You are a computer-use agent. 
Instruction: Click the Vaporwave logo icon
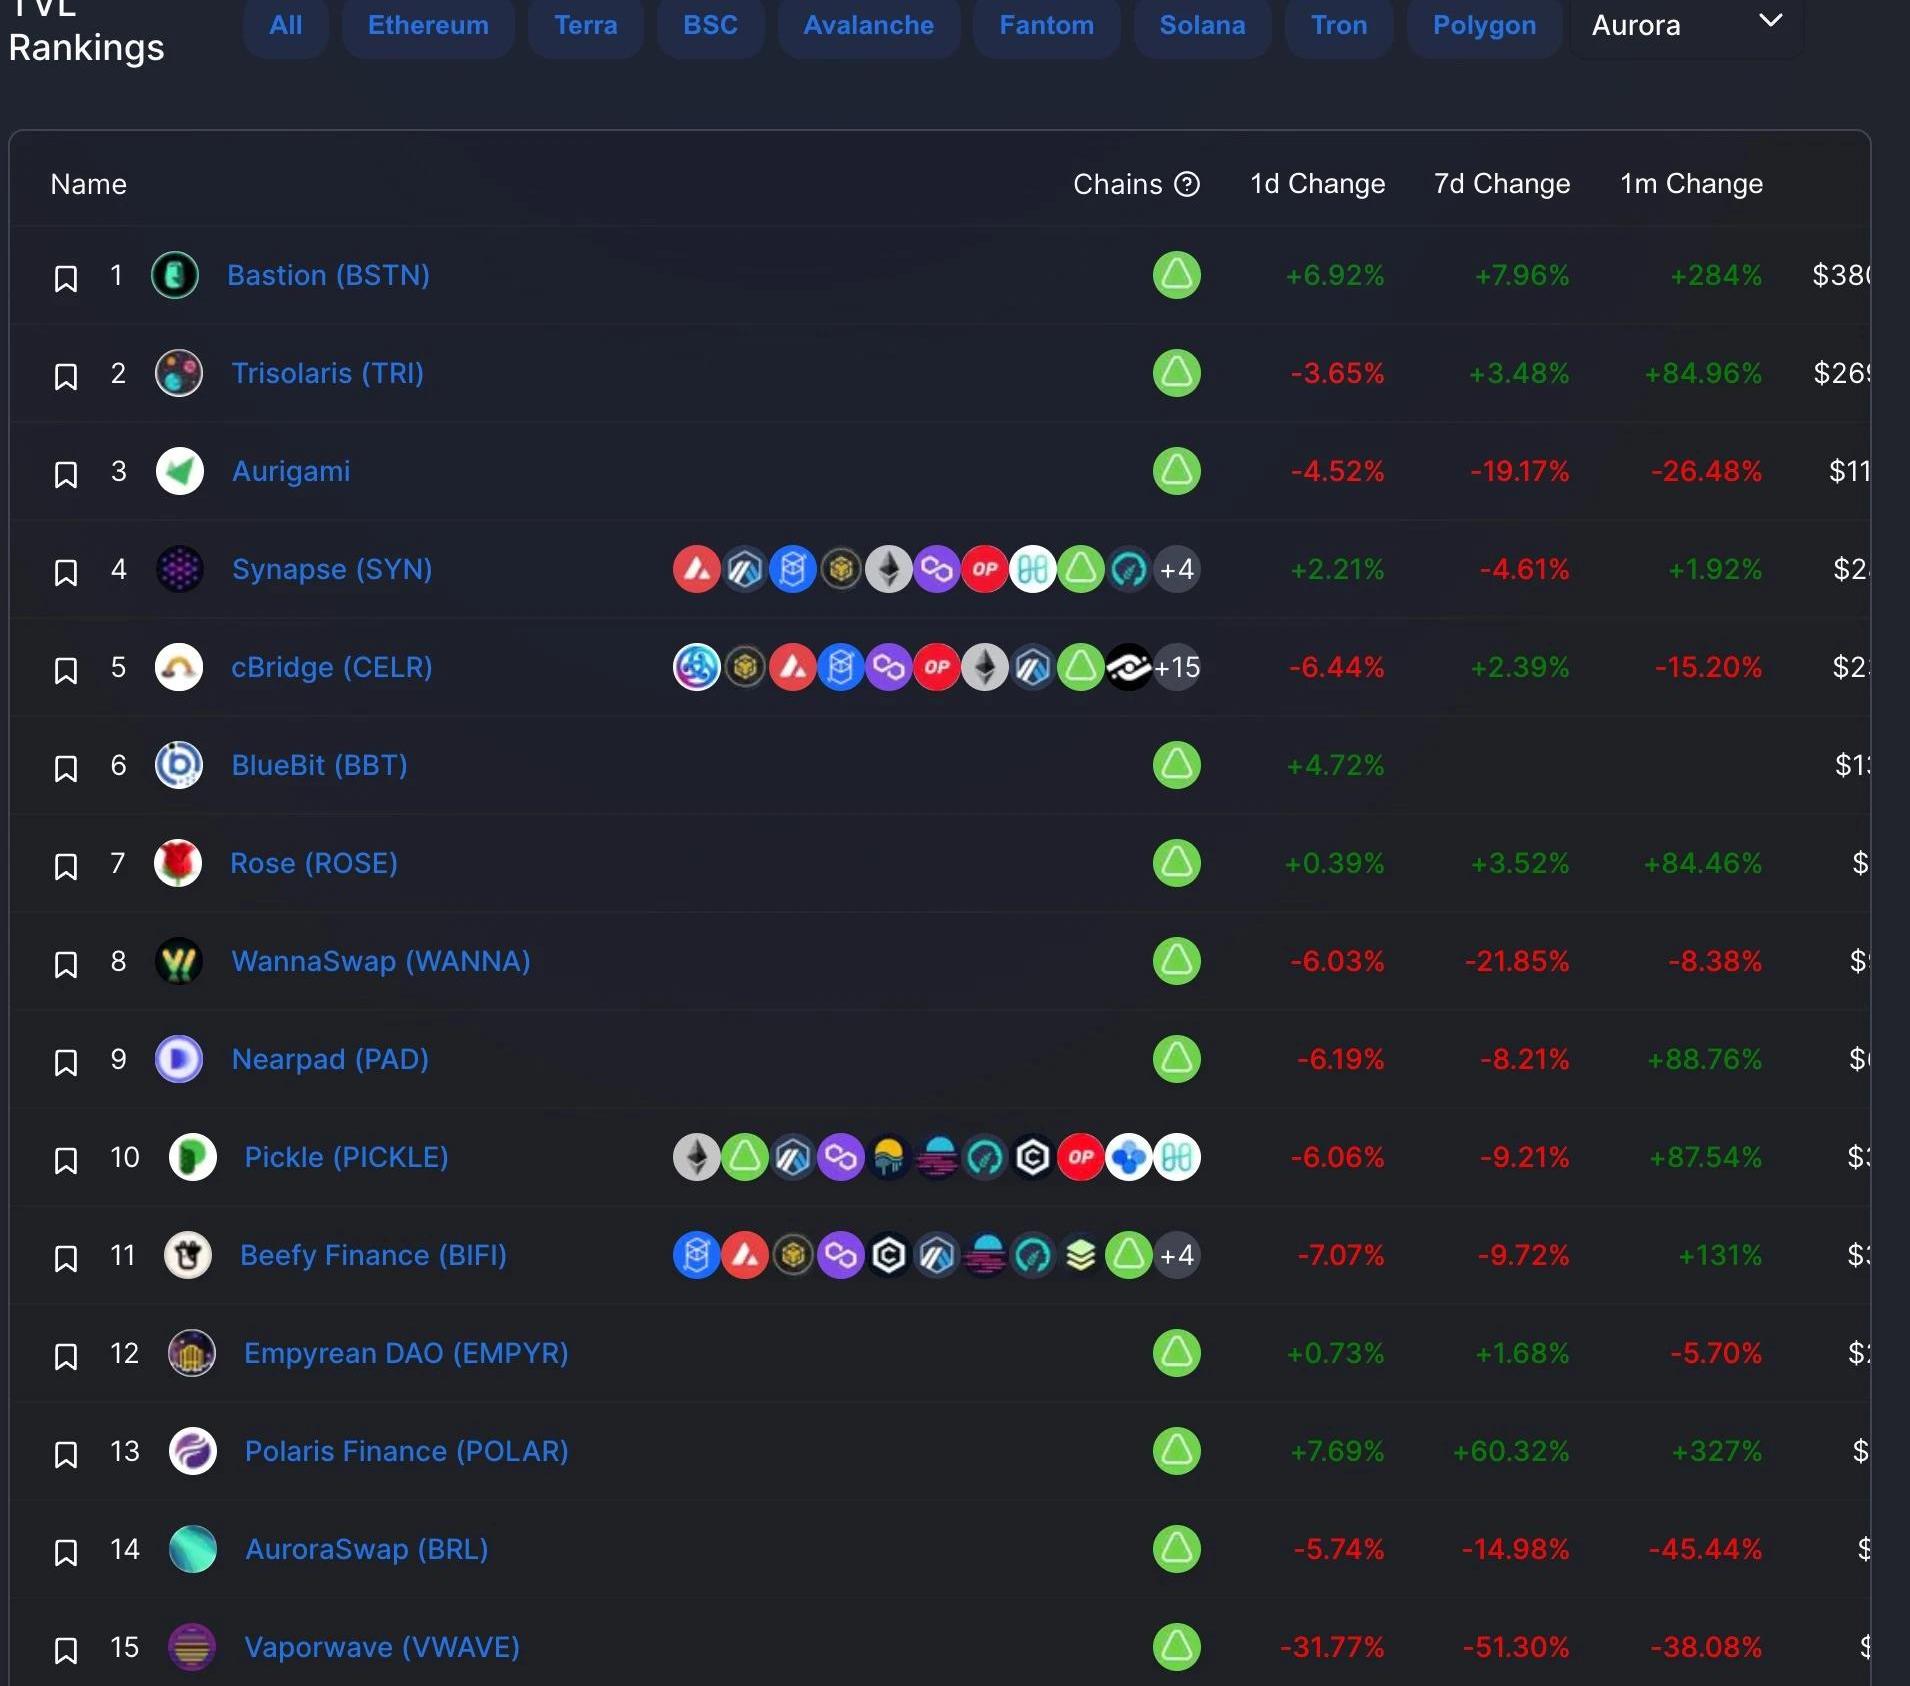[x=192, y=1647]
